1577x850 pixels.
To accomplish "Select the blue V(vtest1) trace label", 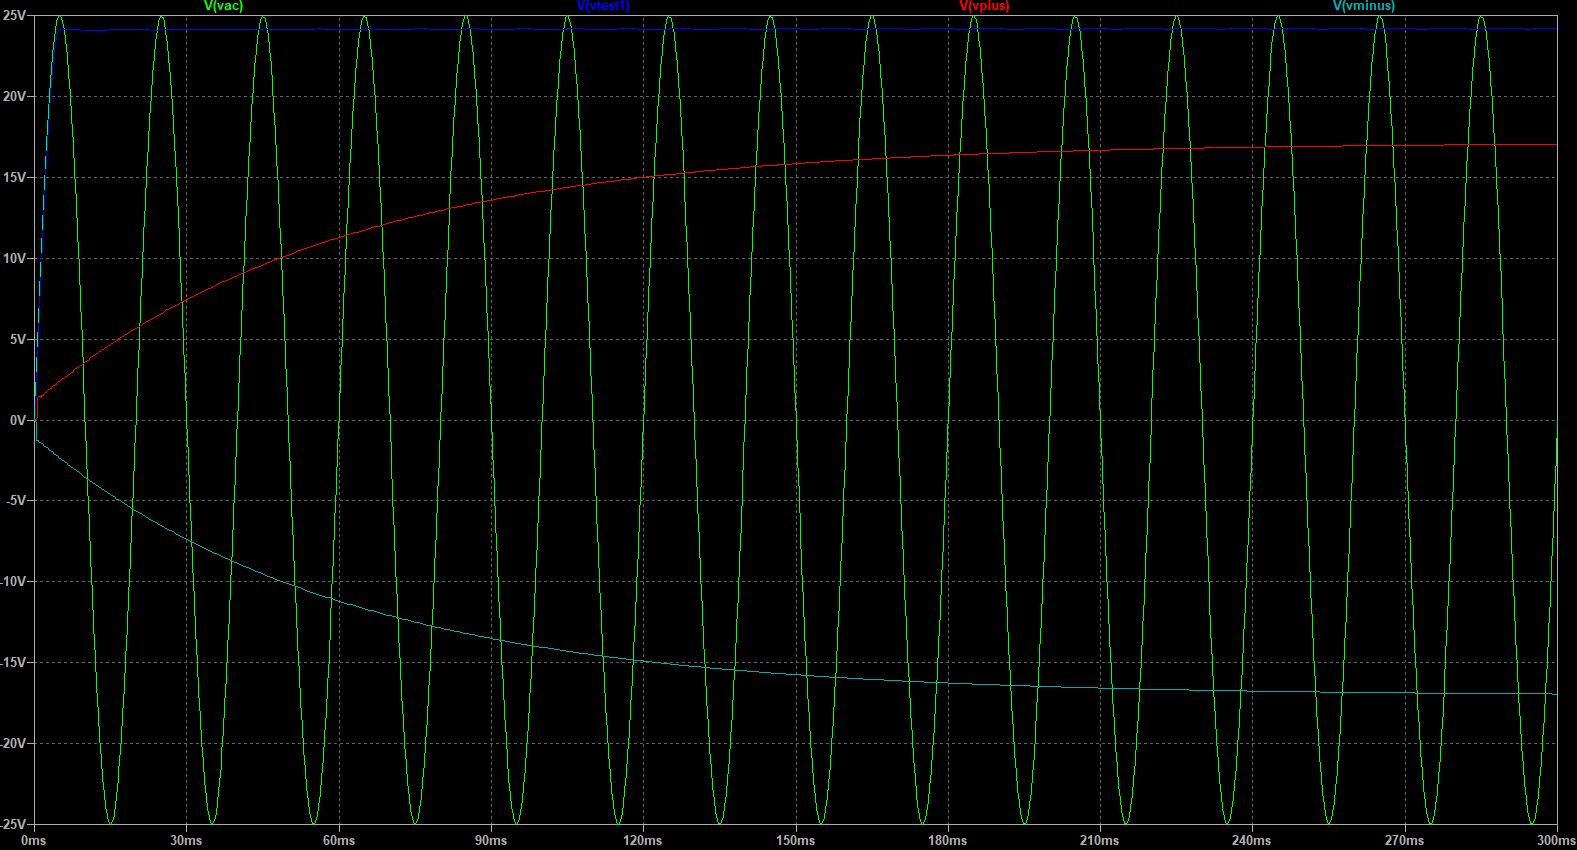I will (x=603, y=6).
